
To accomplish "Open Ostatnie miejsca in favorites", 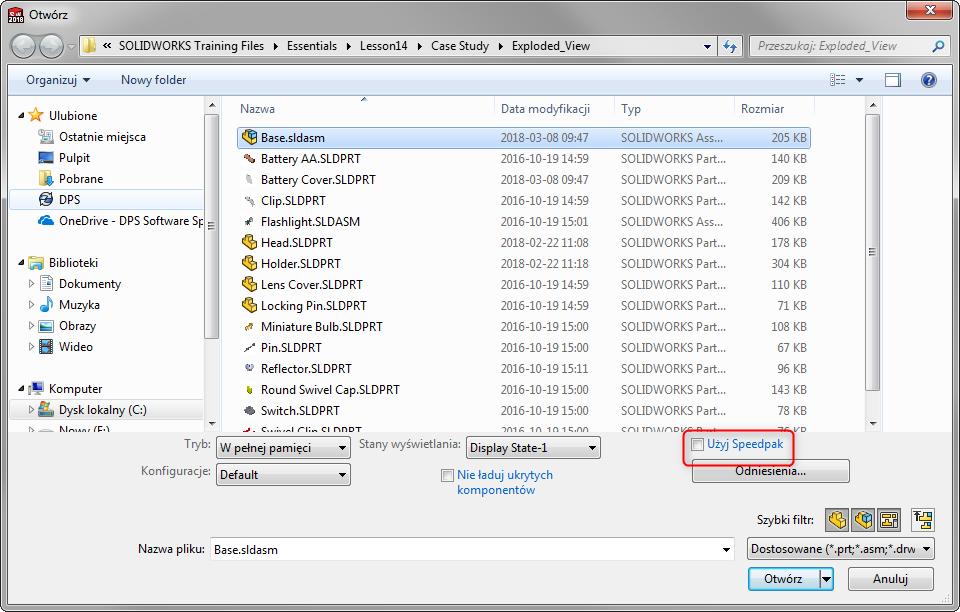I will click(102, 136).
